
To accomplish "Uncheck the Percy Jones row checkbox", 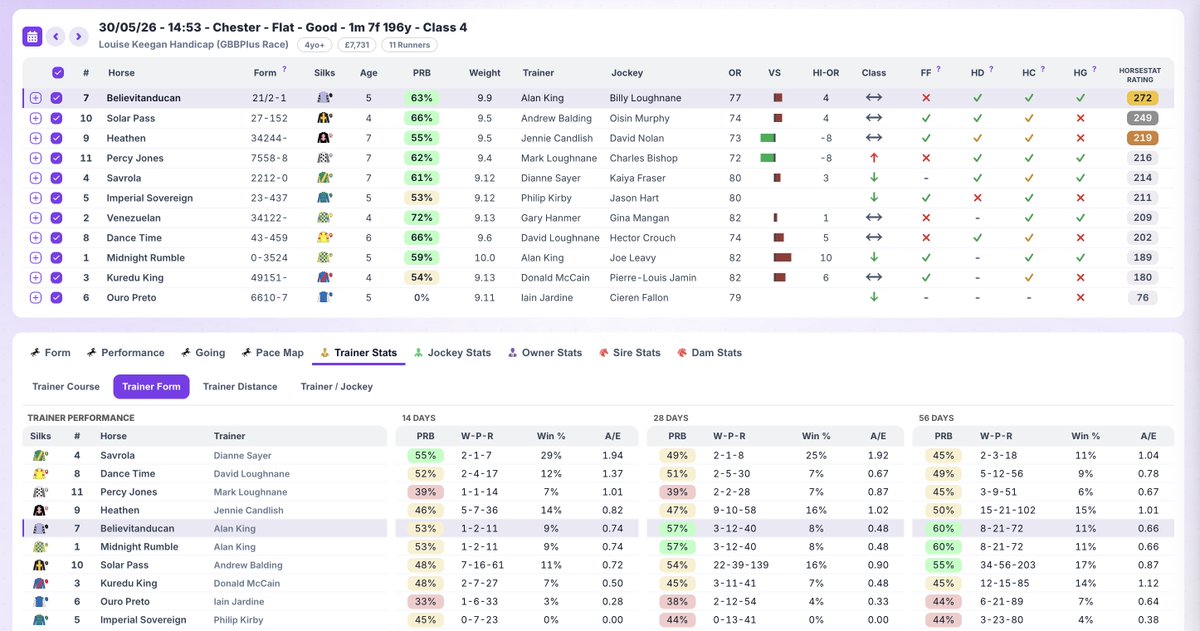I will (x=57, y=158).
